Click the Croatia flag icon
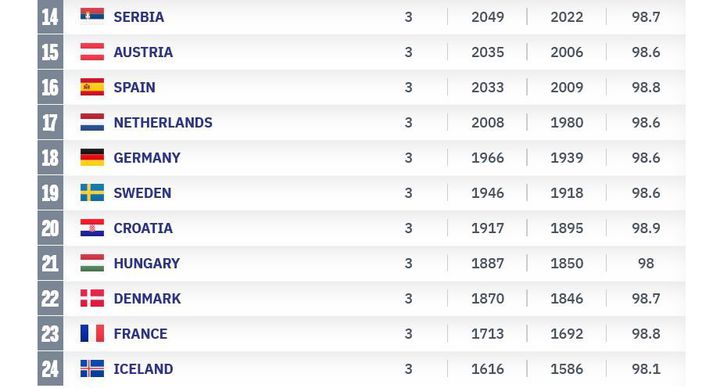 click(x=92, y=227)
